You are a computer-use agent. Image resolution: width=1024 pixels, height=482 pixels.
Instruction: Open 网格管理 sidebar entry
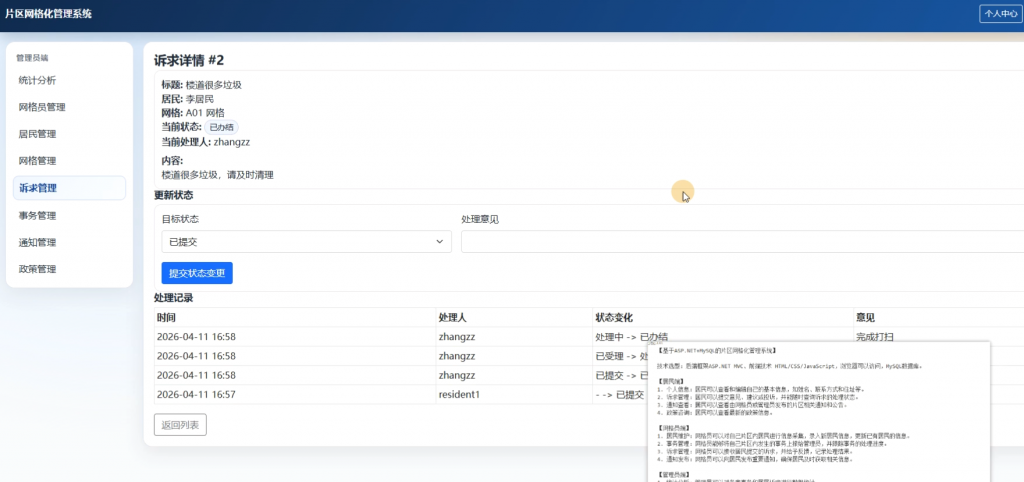coord(69,161)
